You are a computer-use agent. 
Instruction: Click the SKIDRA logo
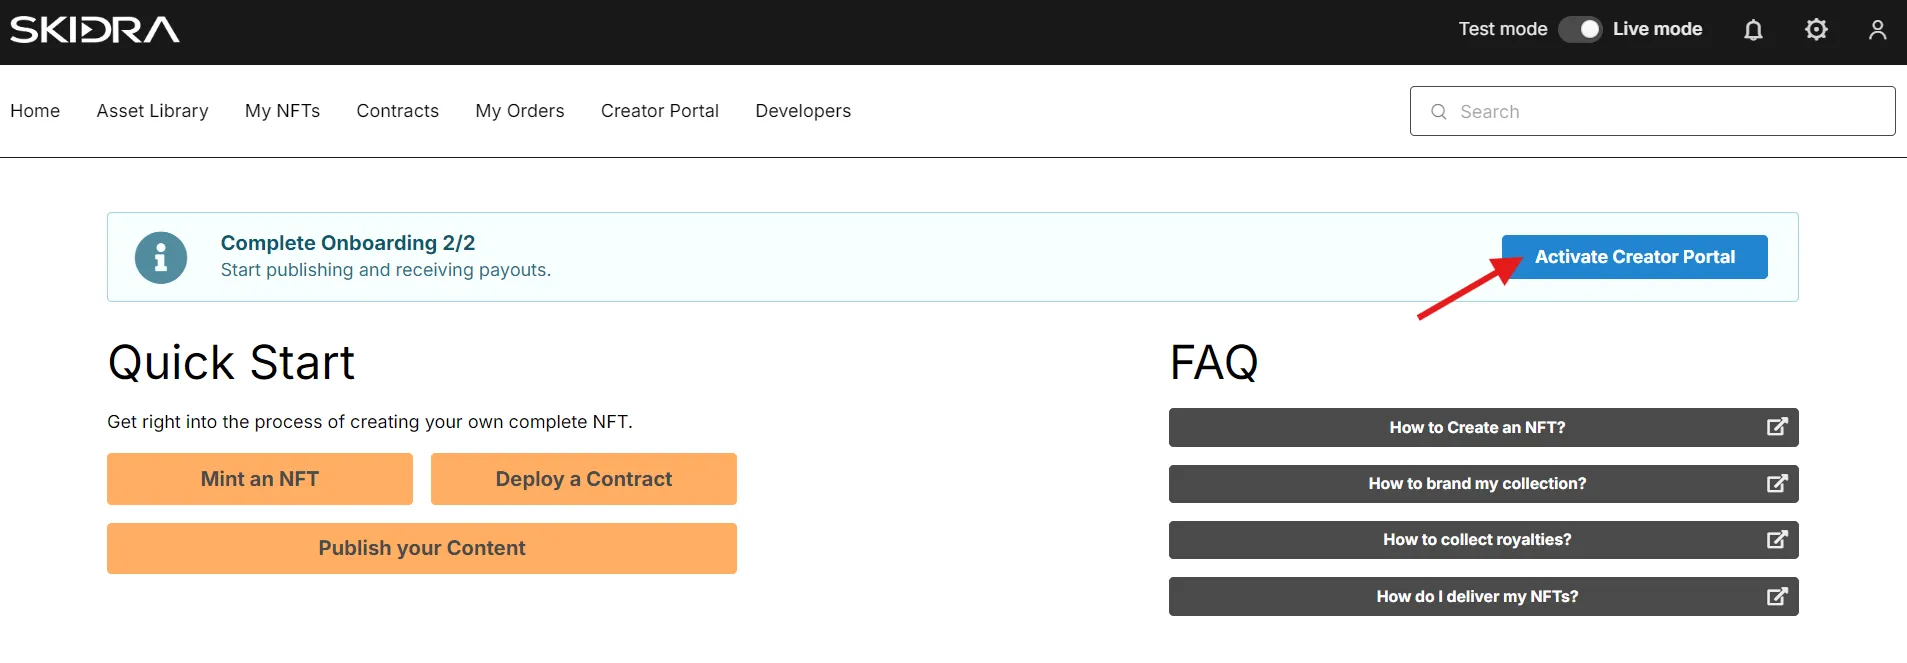[x=95, y=30]
